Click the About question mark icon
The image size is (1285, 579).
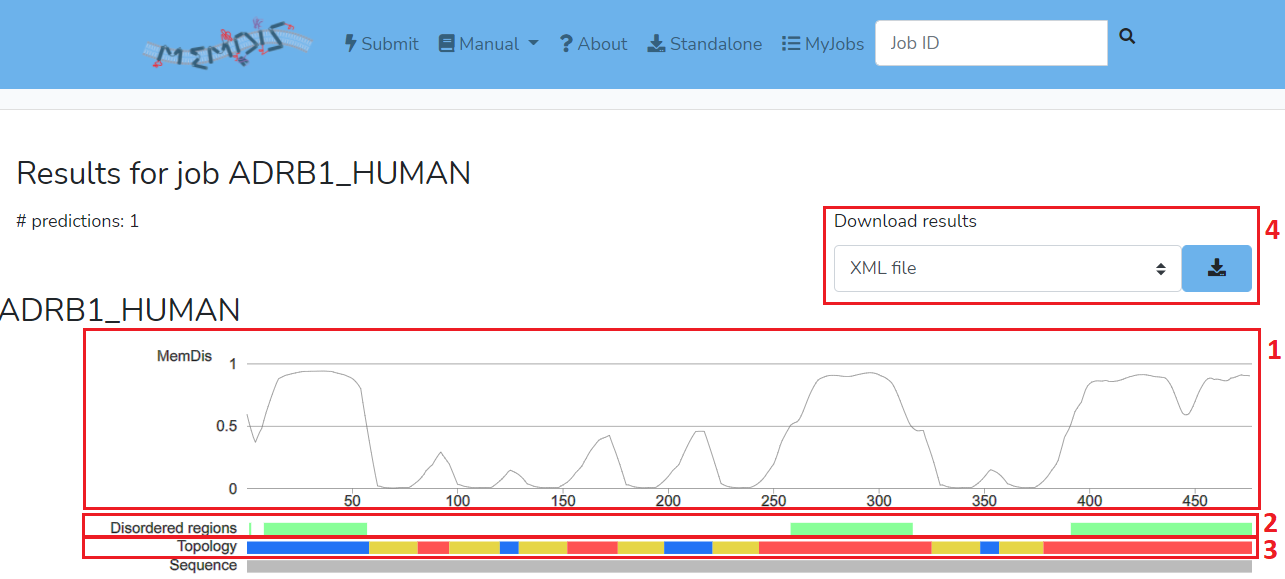pyautogui.click(x=565, y=44)
